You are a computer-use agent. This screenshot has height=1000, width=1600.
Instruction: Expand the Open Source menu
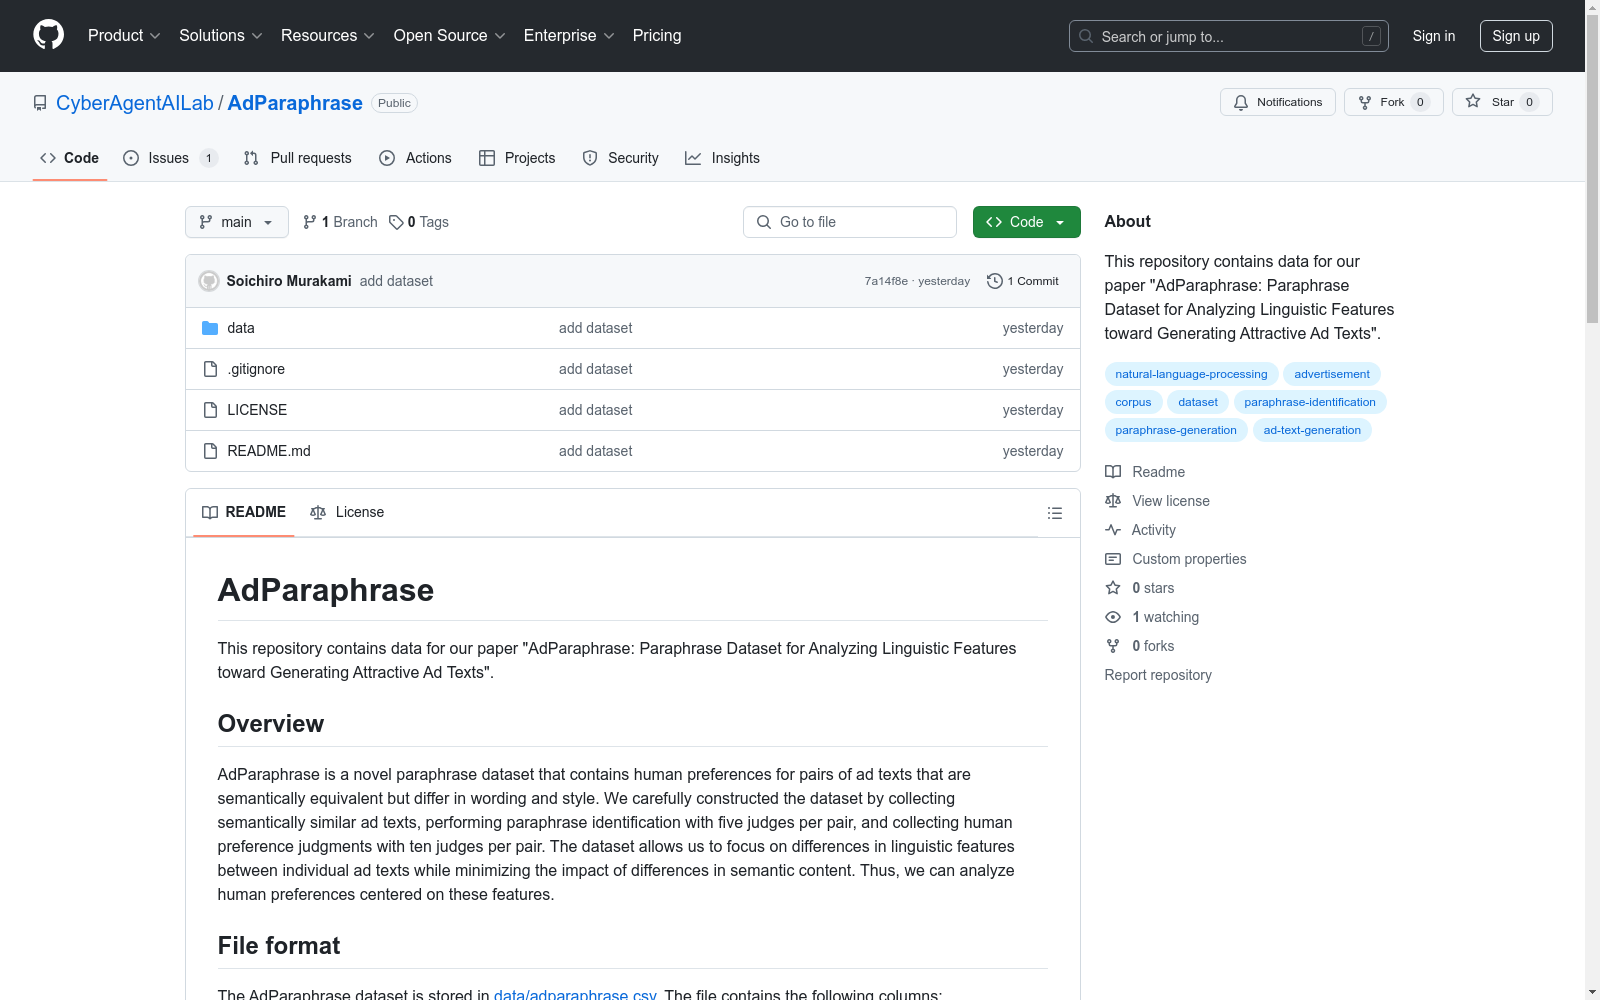(450, 36)
